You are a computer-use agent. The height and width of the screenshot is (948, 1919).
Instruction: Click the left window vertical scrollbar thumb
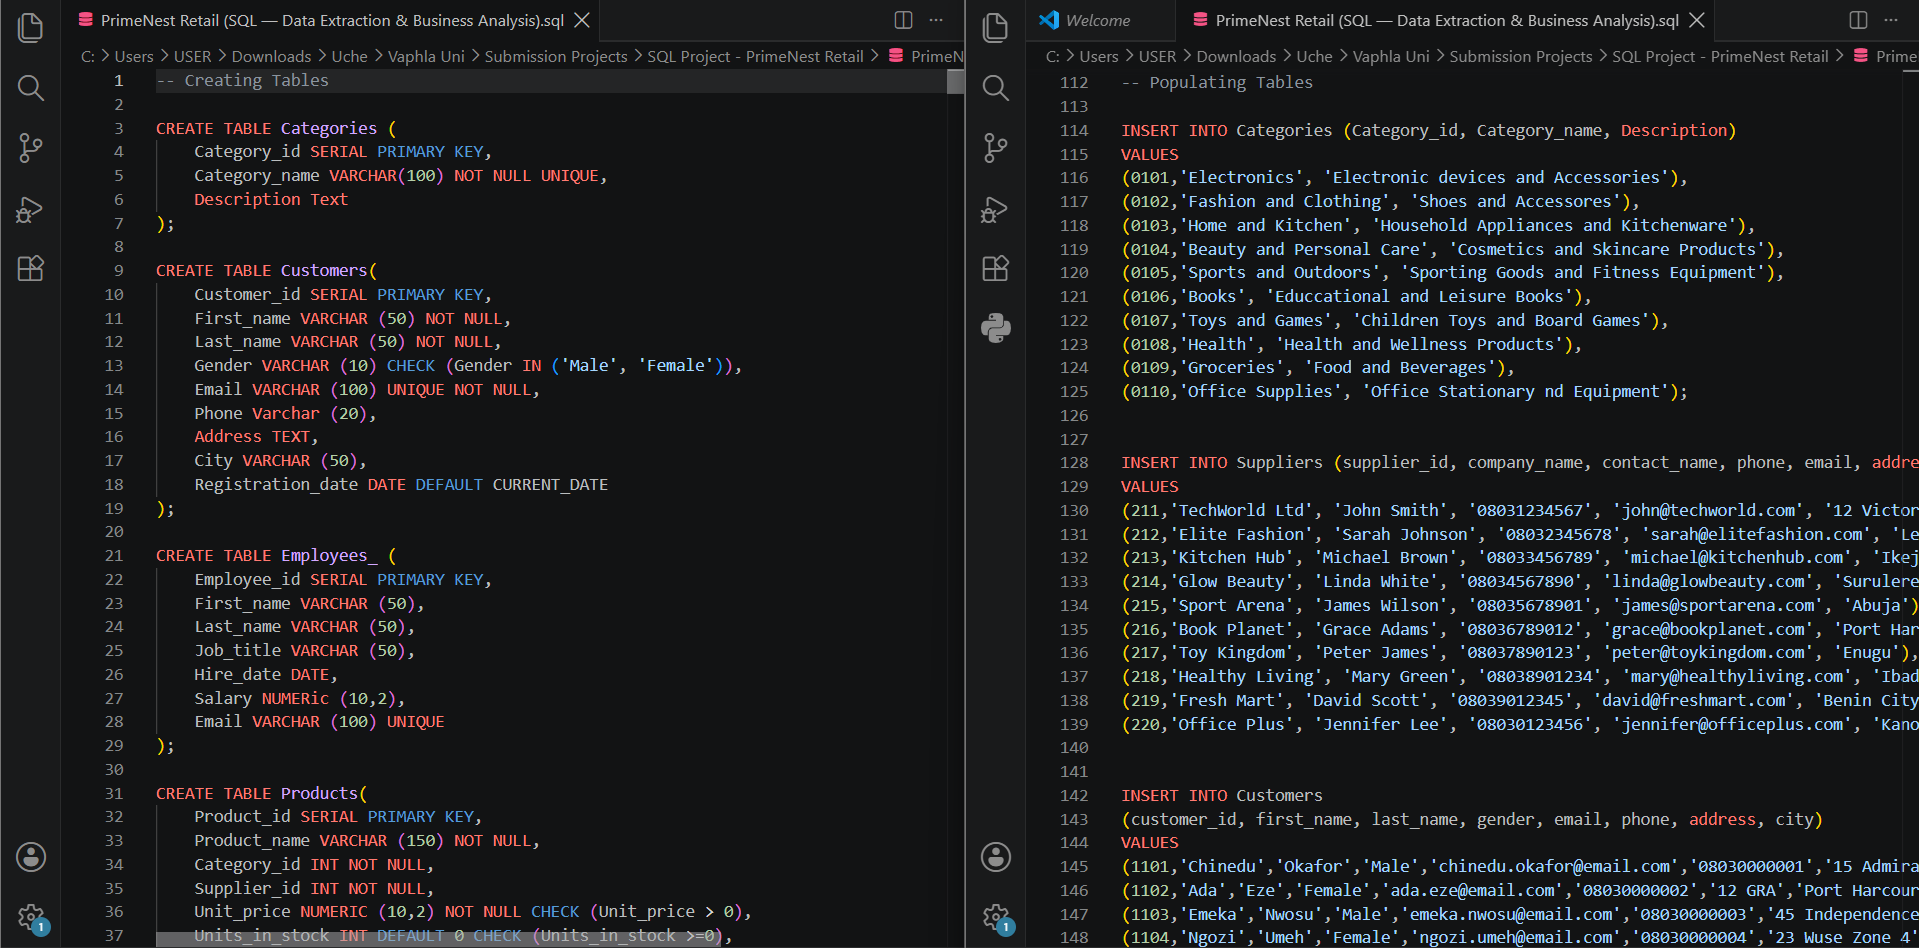click(x=956, y=82)
